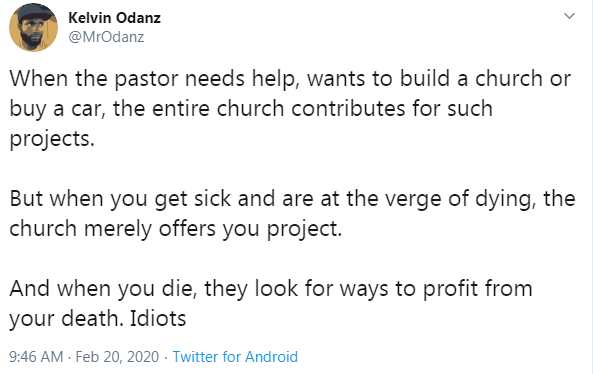Screen dimensions: 593x374
Task: Click the Kelvin Odanz display name
Action: [115, 18]
